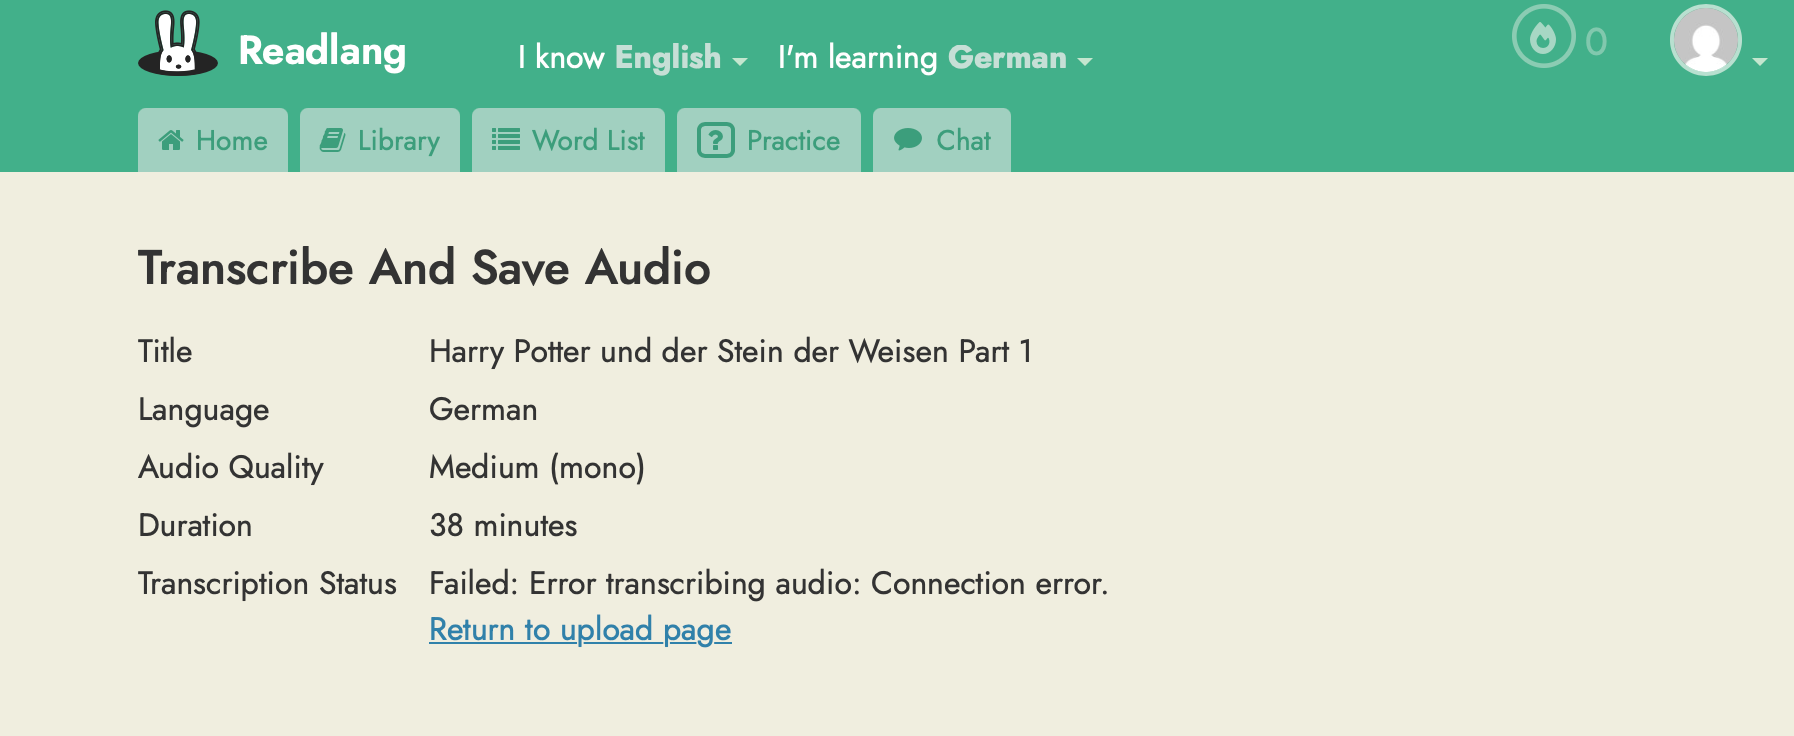Switch to the Word List tab

coord(568,140)
